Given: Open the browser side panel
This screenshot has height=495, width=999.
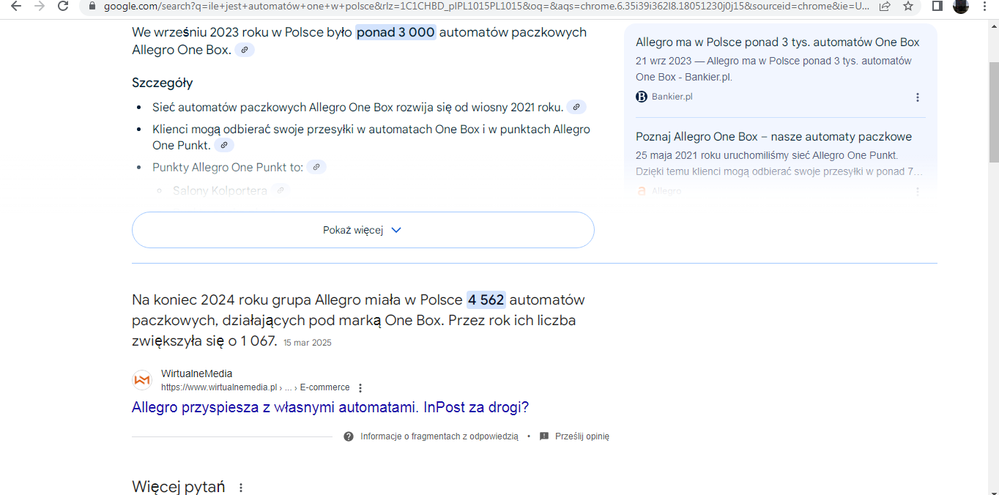Looking at the screenshot, I should coord(937,6).
